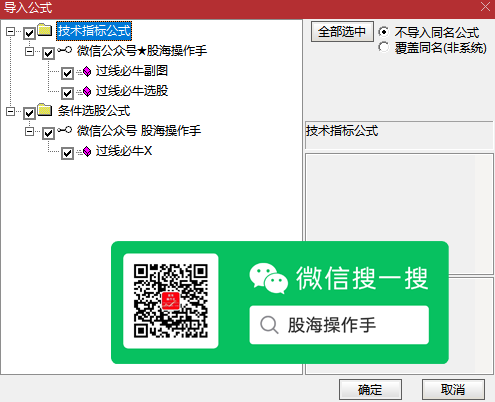Toggle the 微信公众号 股海操作手 checkbox under 条件选股公式
Viewport: 495px width, 402px height.
tap(48, 133)
